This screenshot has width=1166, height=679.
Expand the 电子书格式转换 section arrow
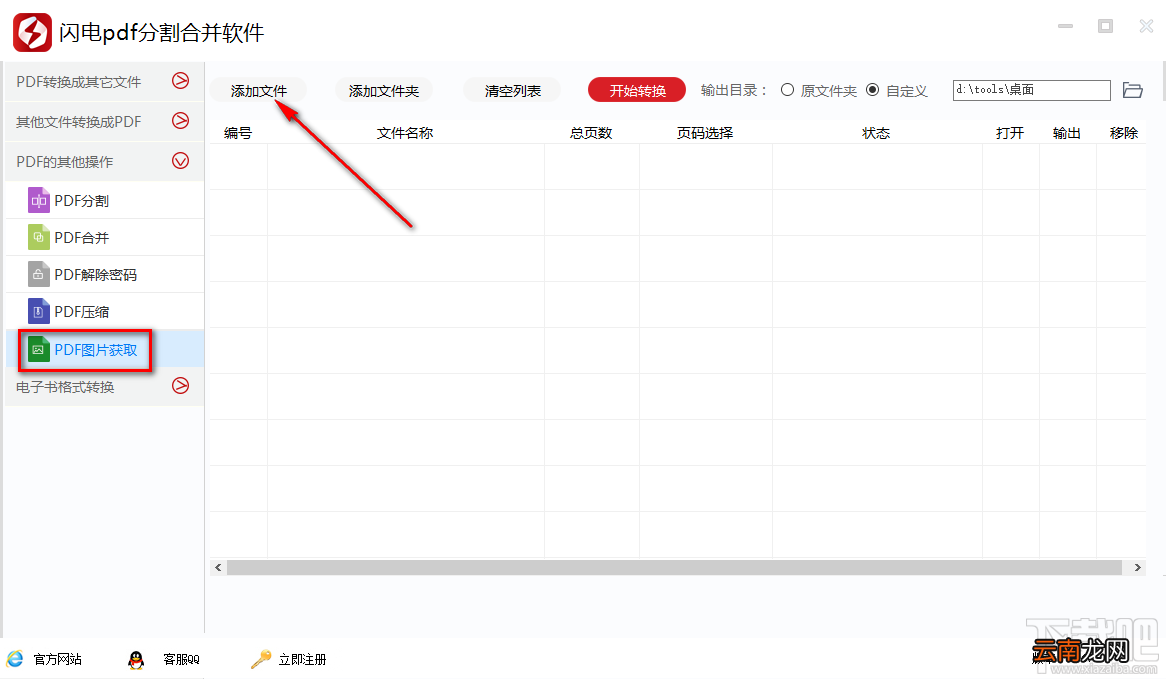181,386
